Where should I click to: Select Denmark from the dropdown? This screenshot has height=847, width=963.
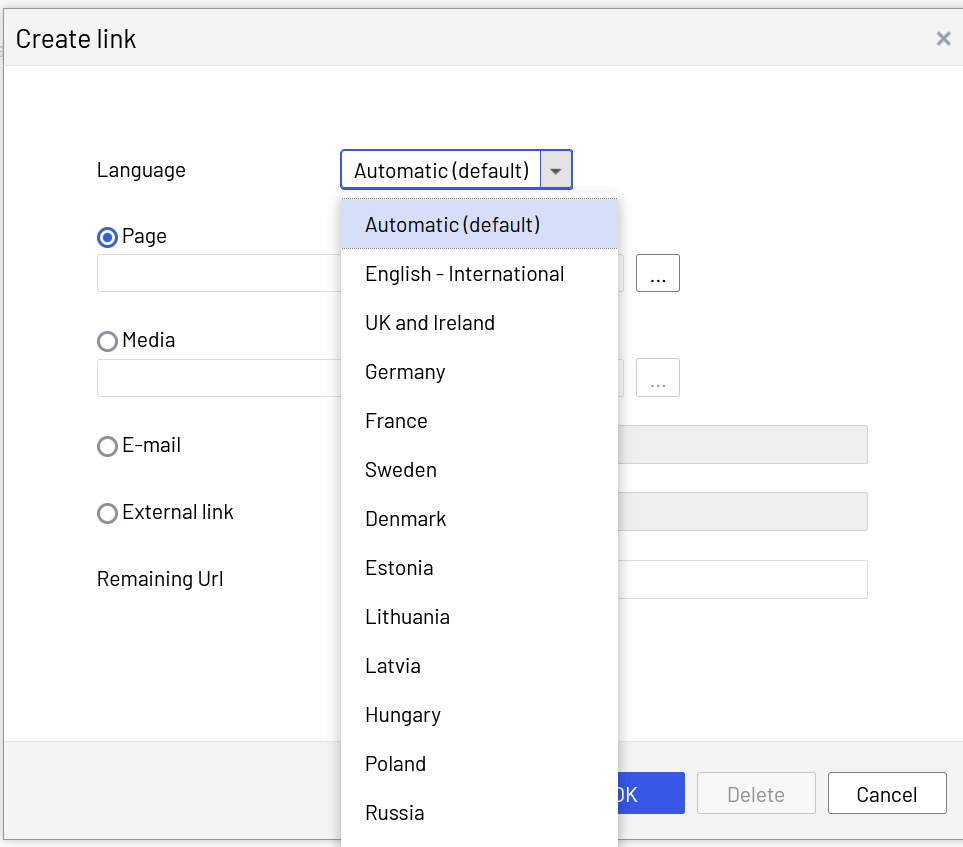pyautogui.click(x=405, y=519)
